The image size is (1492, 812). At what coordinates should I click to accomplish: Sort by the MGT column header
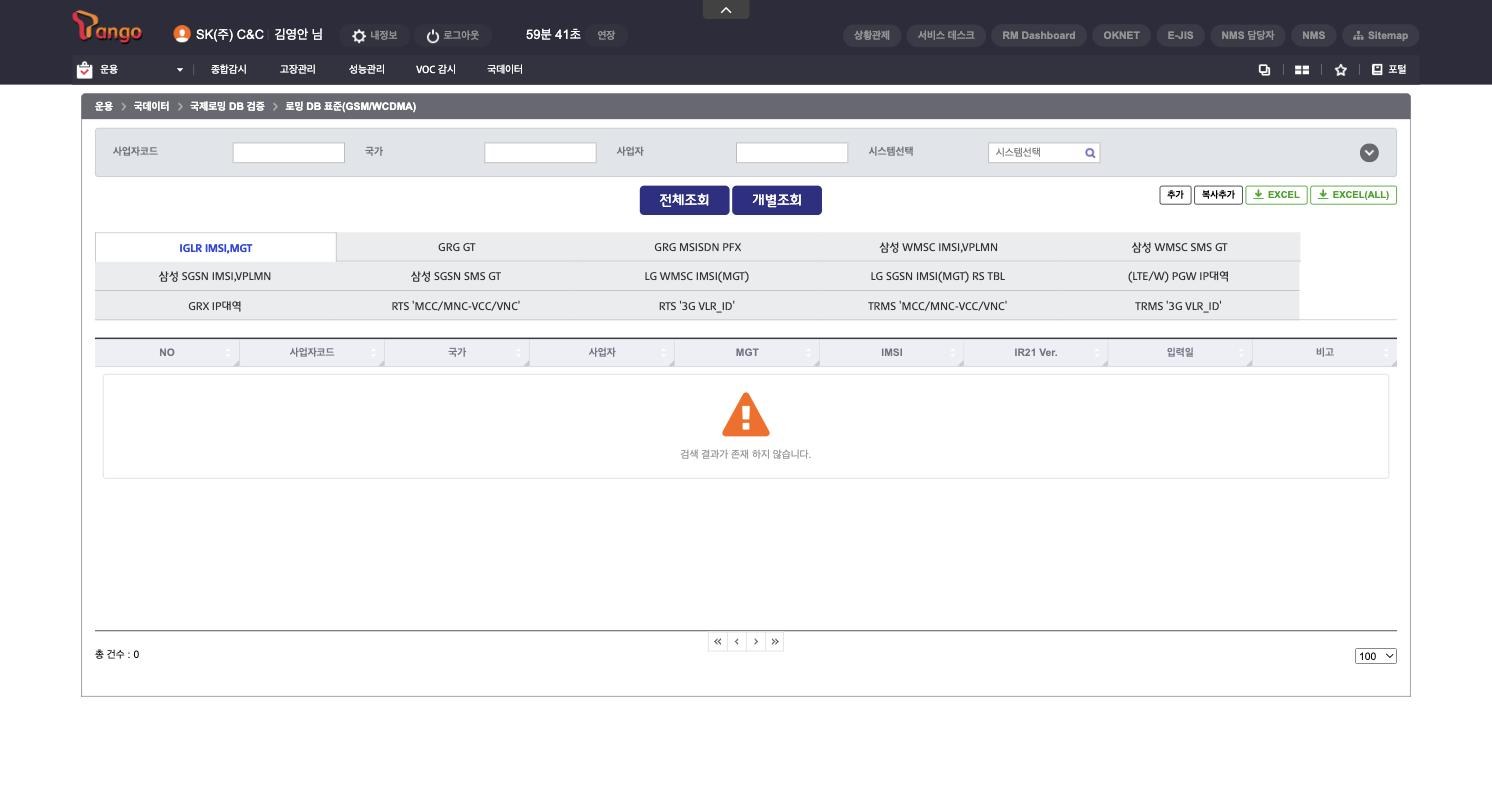point(747,352)
